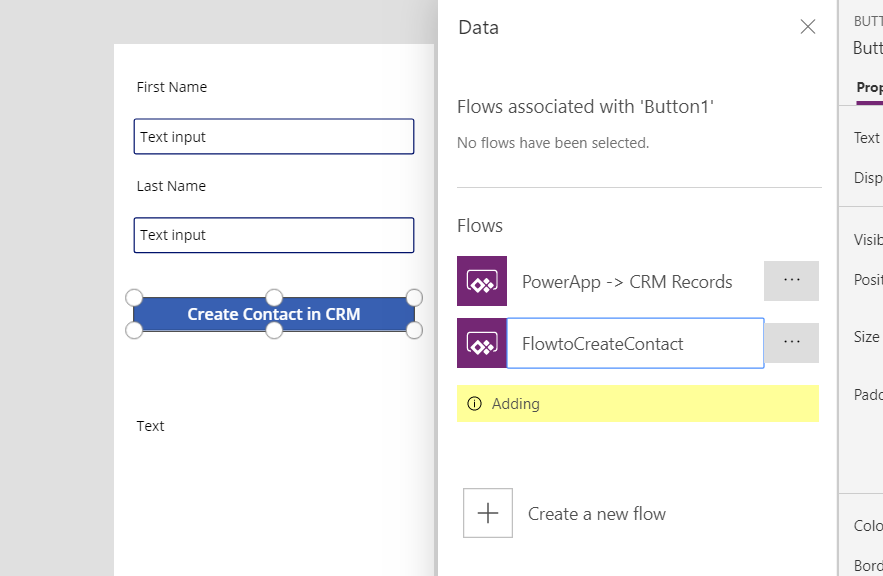Click the FlowtoCreateContact purple flow icon
Image resolution: width=883 pixels, height=576 pixels.
[x=482, y=343]
